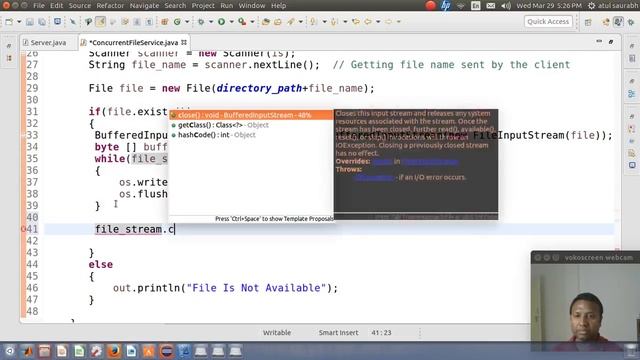Viewport: 640px width, 360px height.
Task: Click the Quick Access search field
Action: click(548, 22)
